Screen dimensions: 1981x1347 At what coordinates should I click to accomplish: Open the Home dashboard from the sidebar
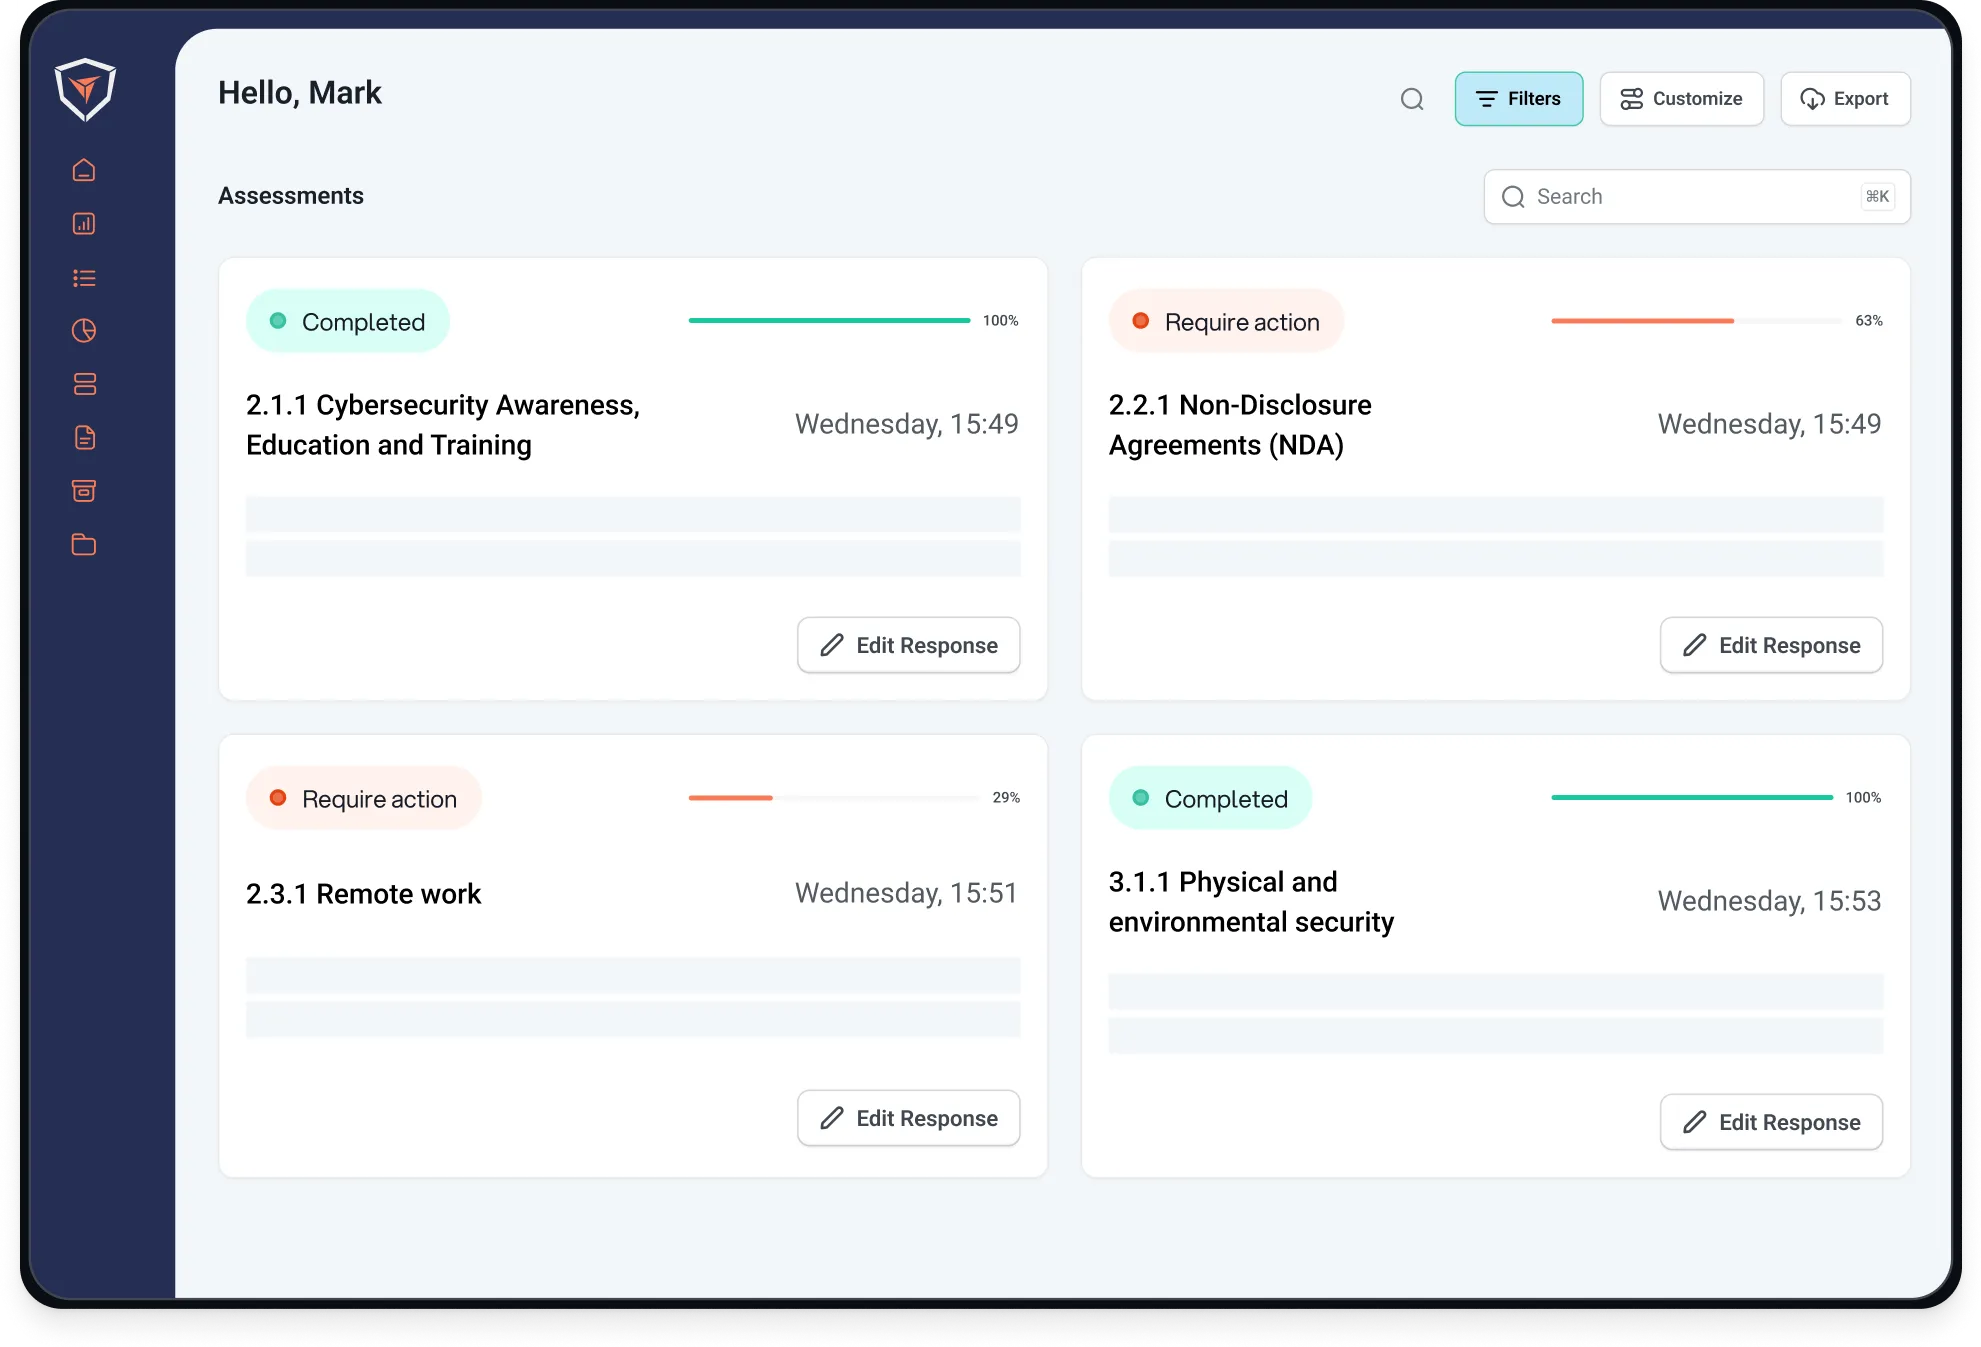click(x=84, y=169)
